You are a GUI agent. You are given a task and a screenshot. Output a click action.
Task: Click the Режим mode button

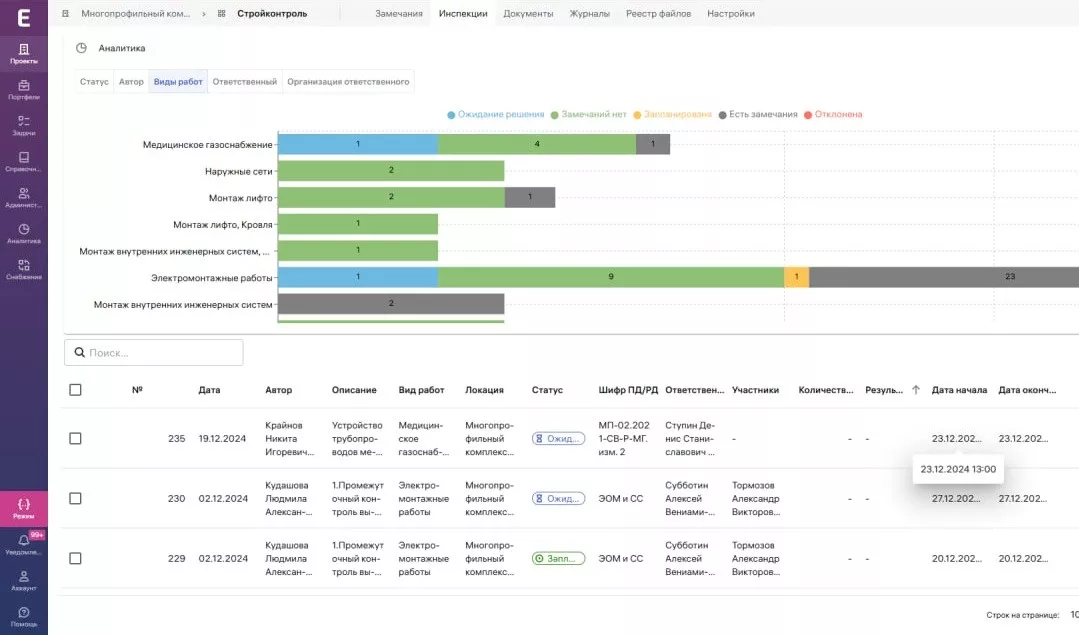(24, 509)
